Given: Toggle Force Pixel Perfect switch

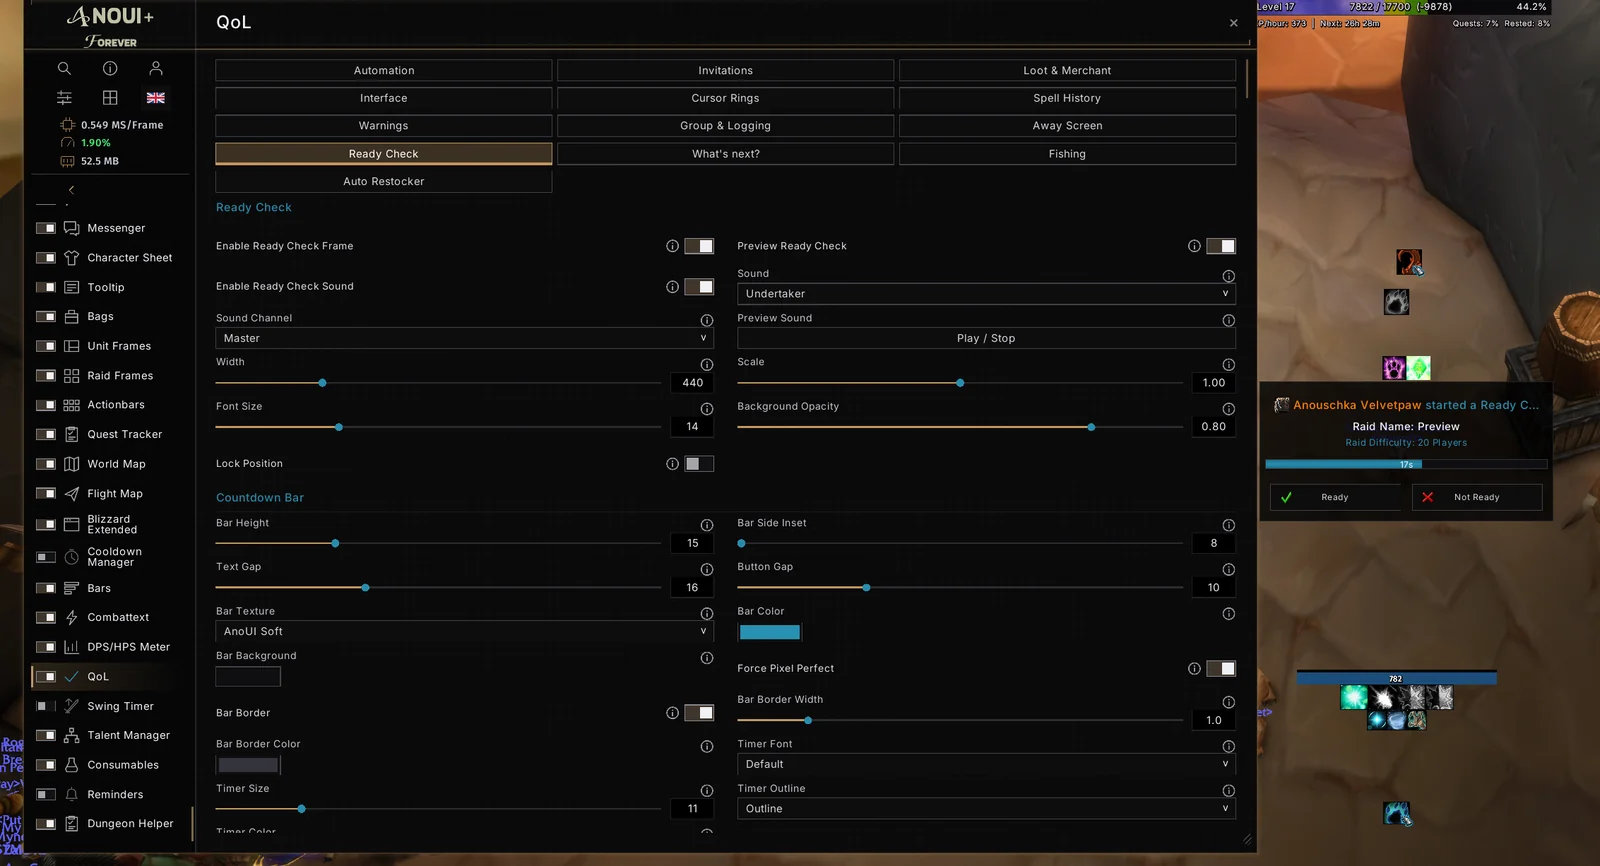Looking at the screenshot, I should click(x=1221, y=669).
